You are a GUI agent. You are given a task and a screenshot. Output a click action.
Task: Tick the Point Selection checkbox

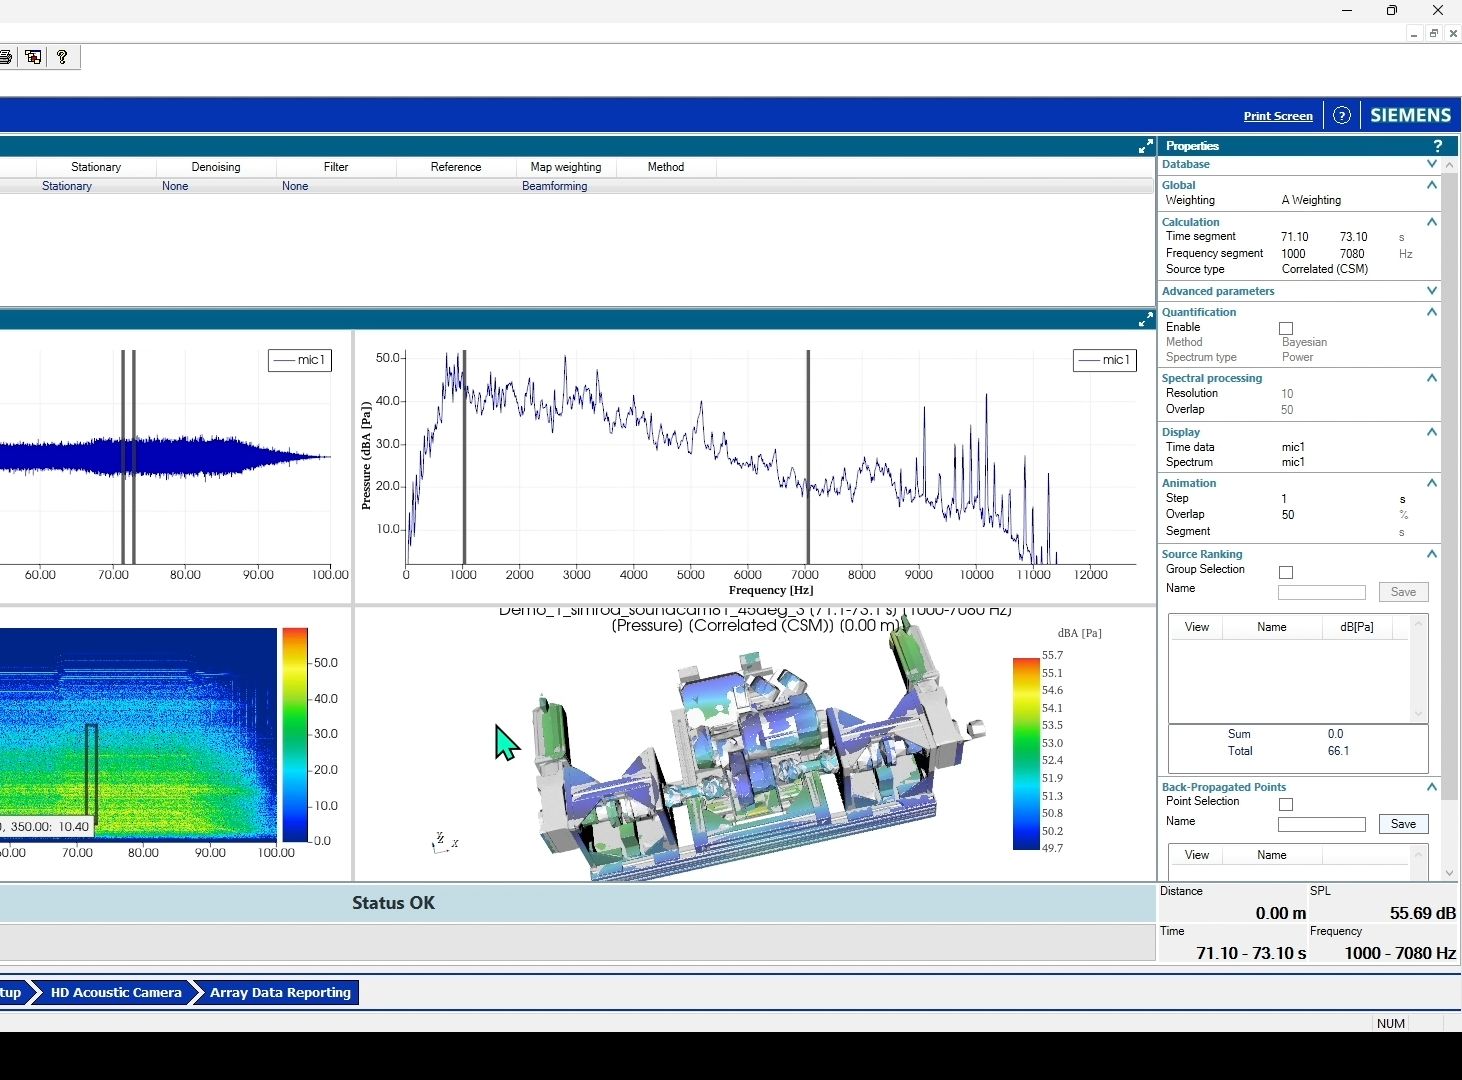1286,804
